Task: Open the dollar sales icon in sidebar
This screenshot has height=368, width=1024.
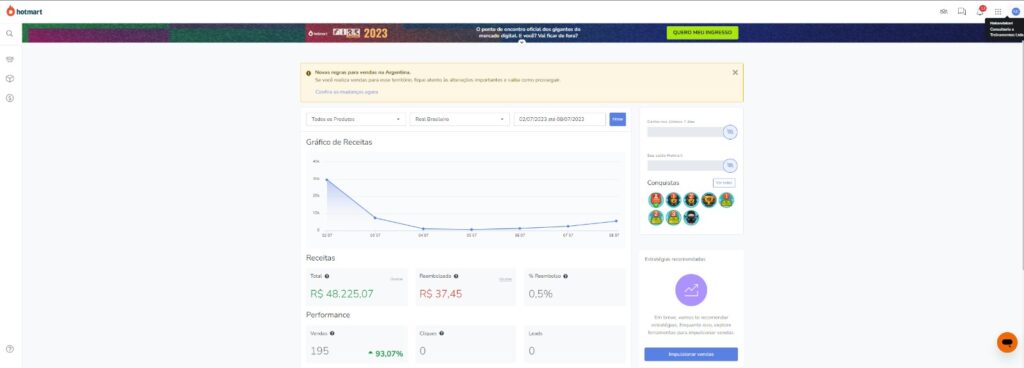Action: pos(10,98)
